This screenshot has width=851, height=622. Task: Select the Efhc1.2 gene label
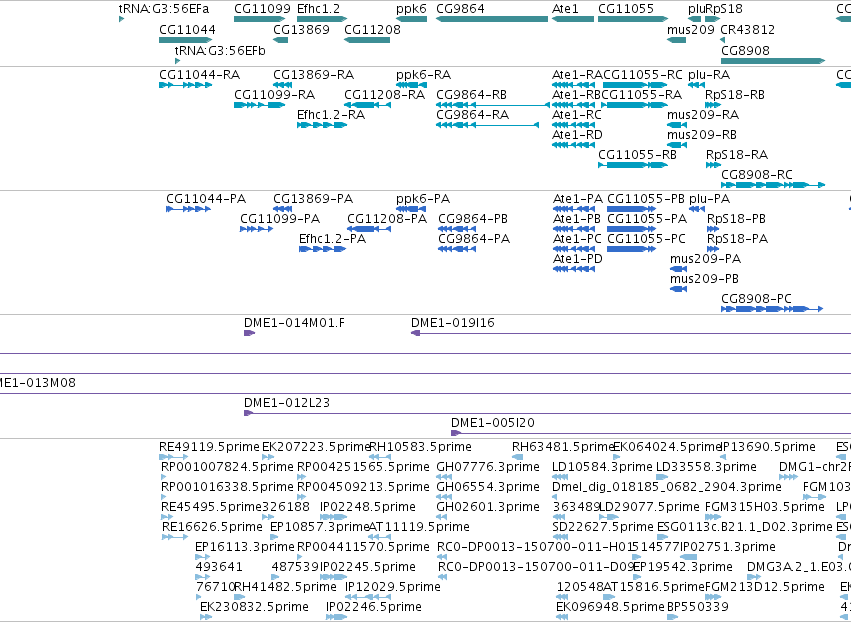pyautogui.click(x=318, y=9)
